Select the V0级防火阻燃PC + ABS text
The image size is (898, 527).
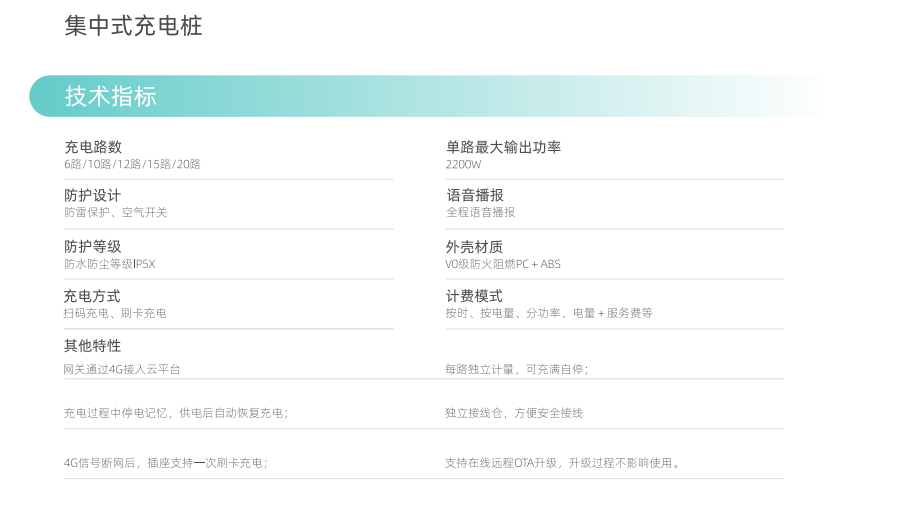[503, 264]
